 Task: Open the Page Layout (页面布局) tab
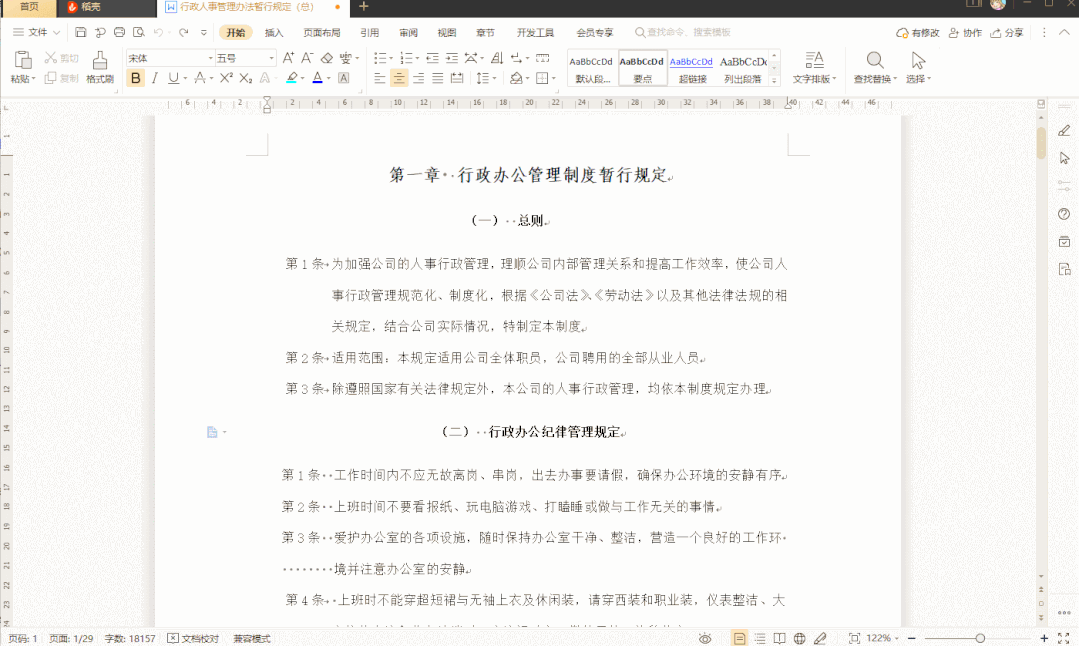pos(321,32)
